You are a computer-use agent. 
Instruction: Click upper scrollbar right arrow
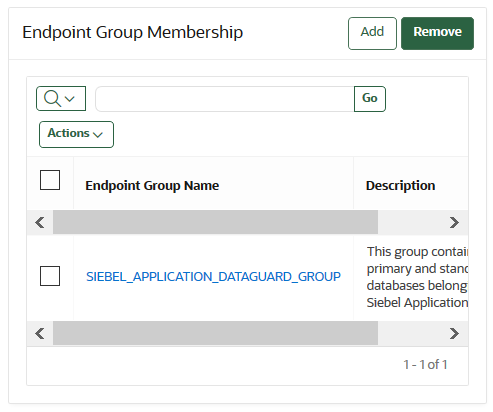coord(454,222)
